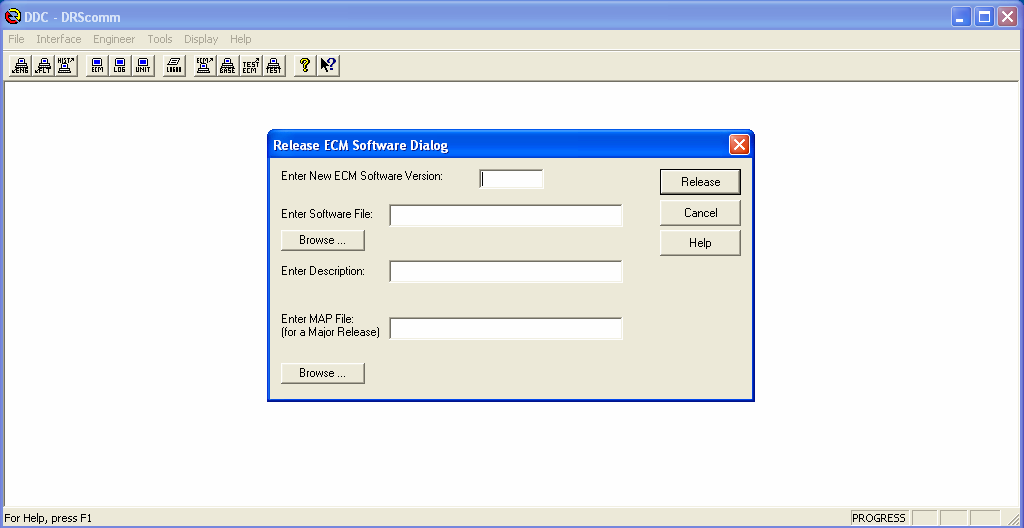
Task: Click the Cancel button in the dialog
Action: pyautogui.click(x=700, y=212)
